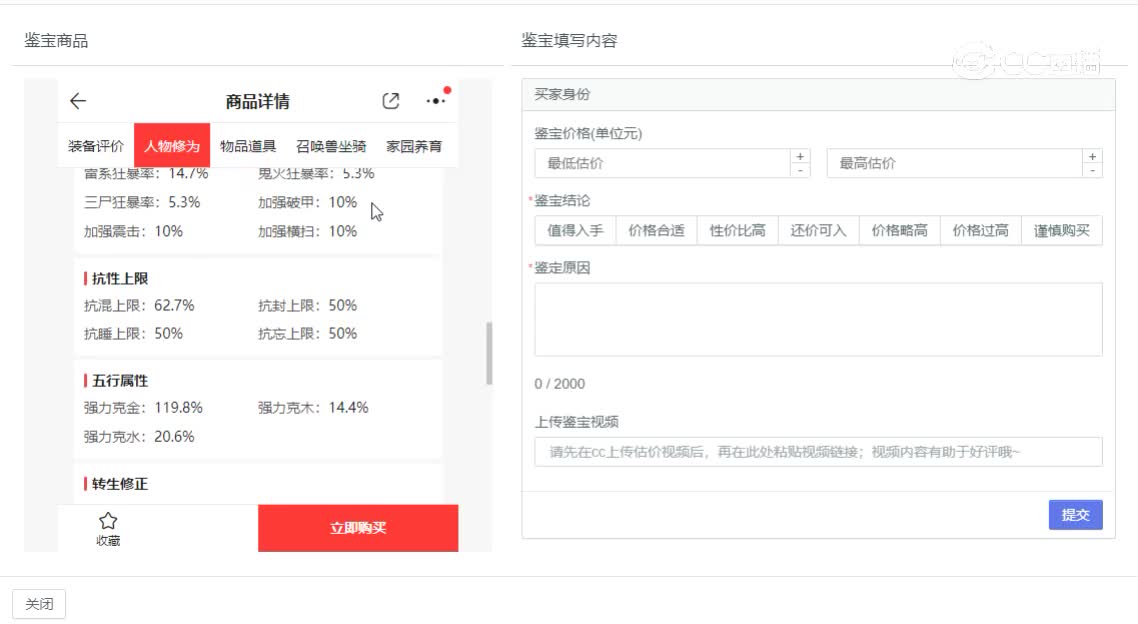Choose the 还价可入 conclusion

818,230
